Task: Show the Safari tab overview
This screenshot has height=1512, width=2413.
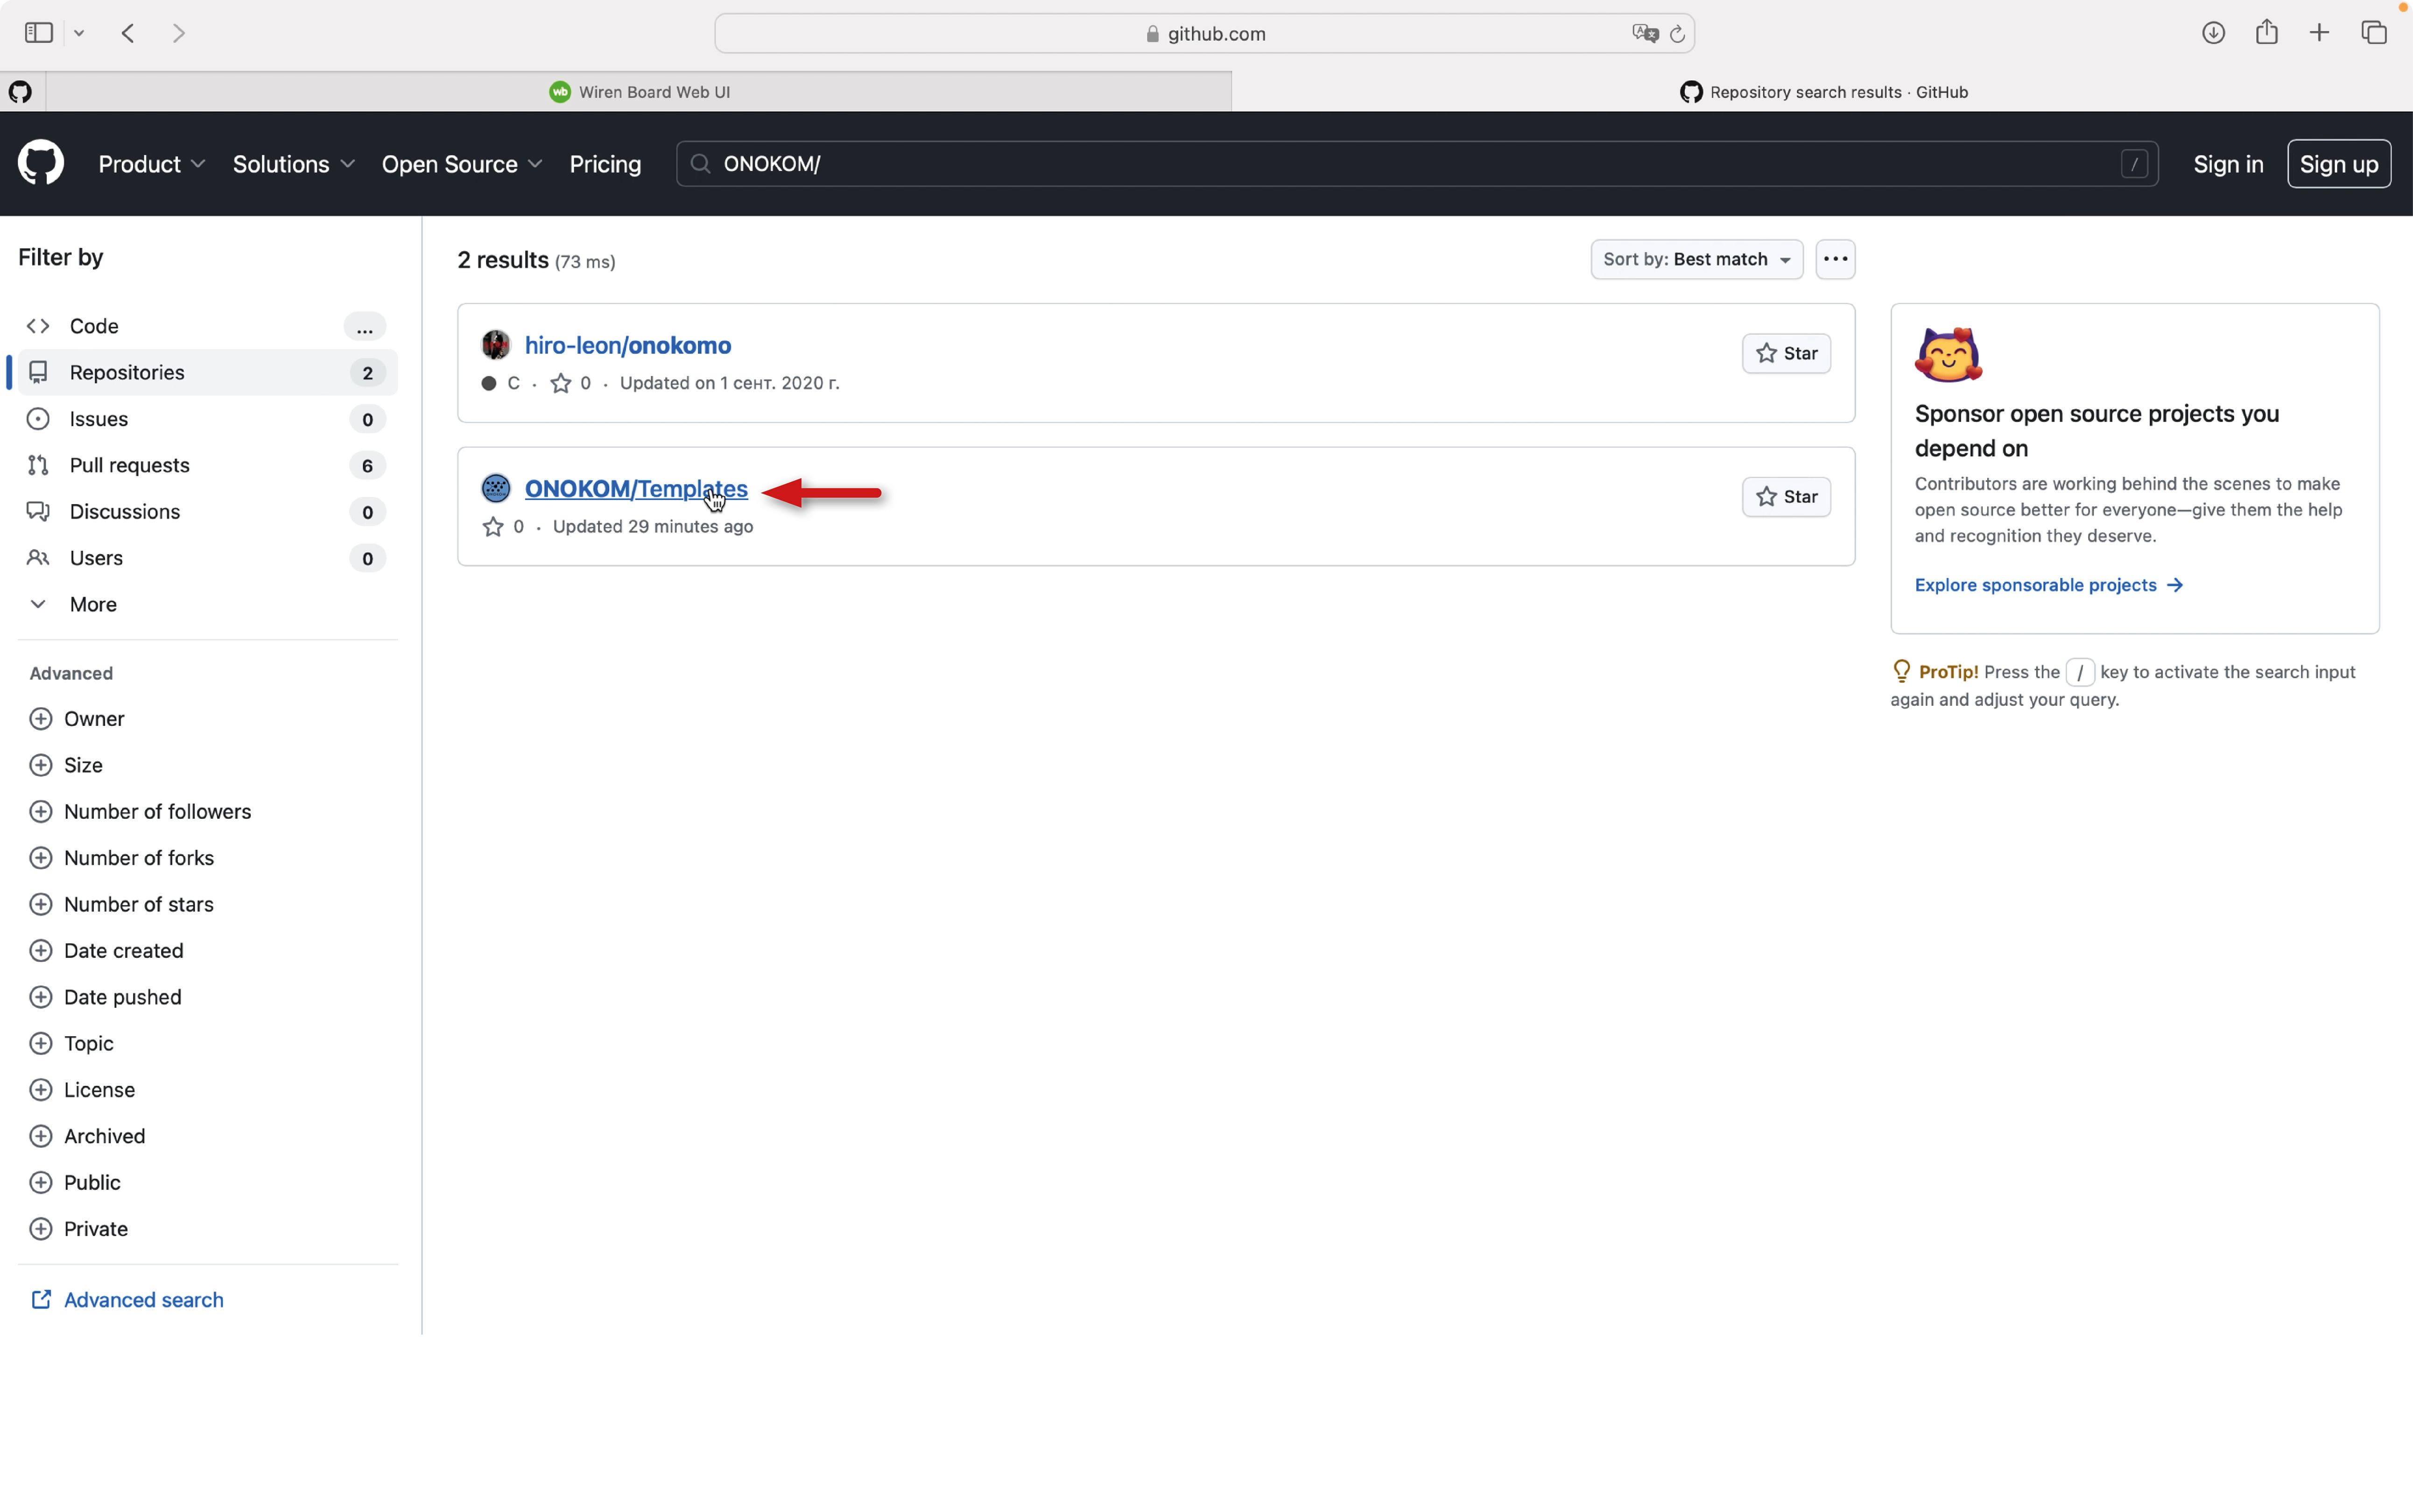Action: point(2373,33)
